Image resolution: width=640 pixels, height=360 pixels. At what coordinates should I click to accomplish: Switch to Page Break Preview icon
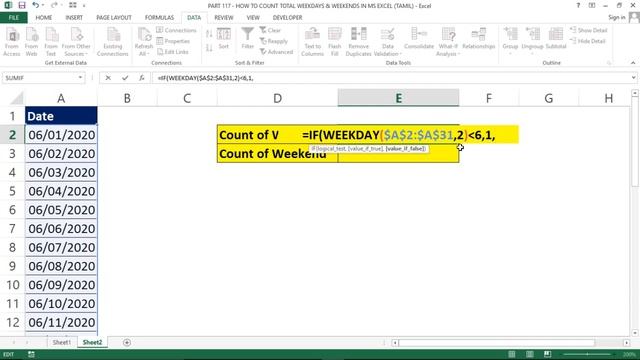pyautogui.click(x=547, y=354)
